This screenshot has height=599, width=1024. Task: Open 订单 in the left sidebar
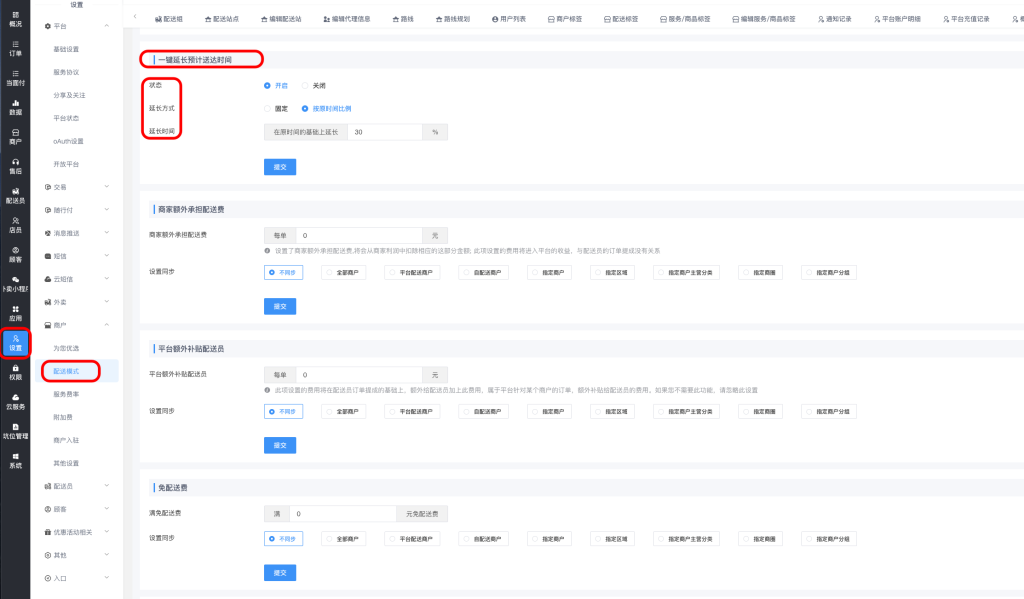[15, 48]
